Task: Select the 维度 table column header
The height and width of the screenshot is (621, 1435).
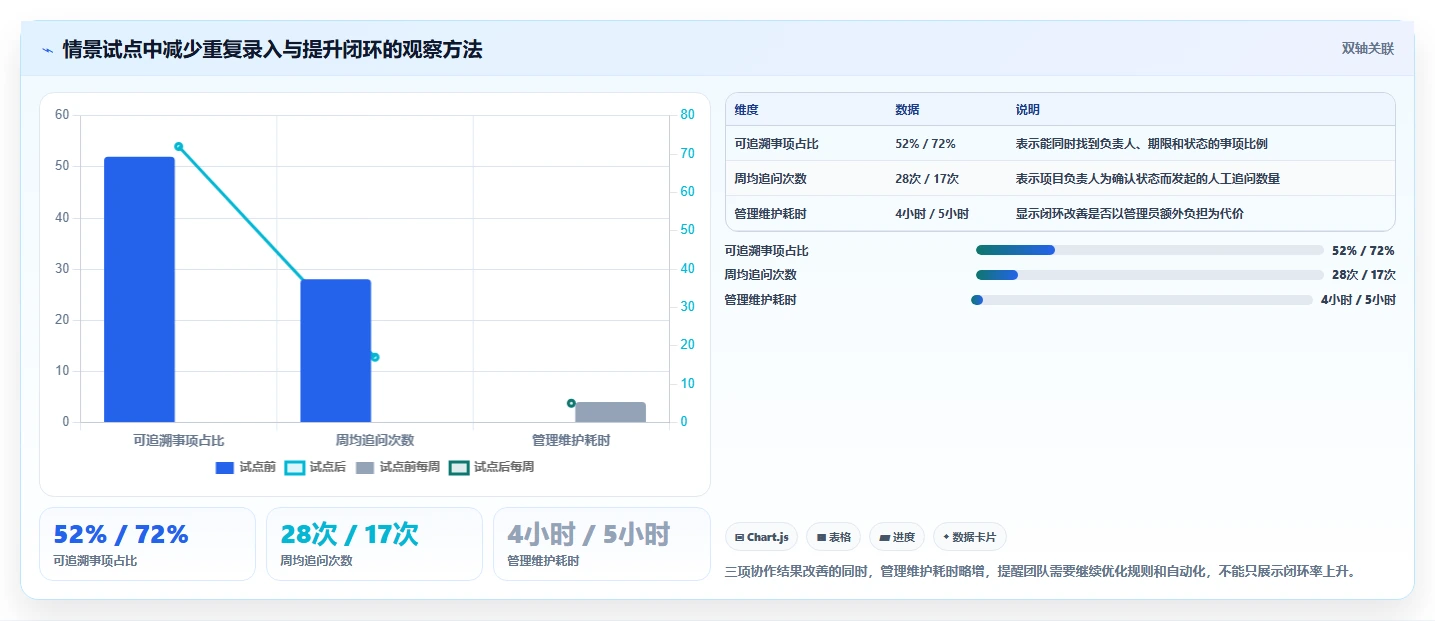Action: 746,110
